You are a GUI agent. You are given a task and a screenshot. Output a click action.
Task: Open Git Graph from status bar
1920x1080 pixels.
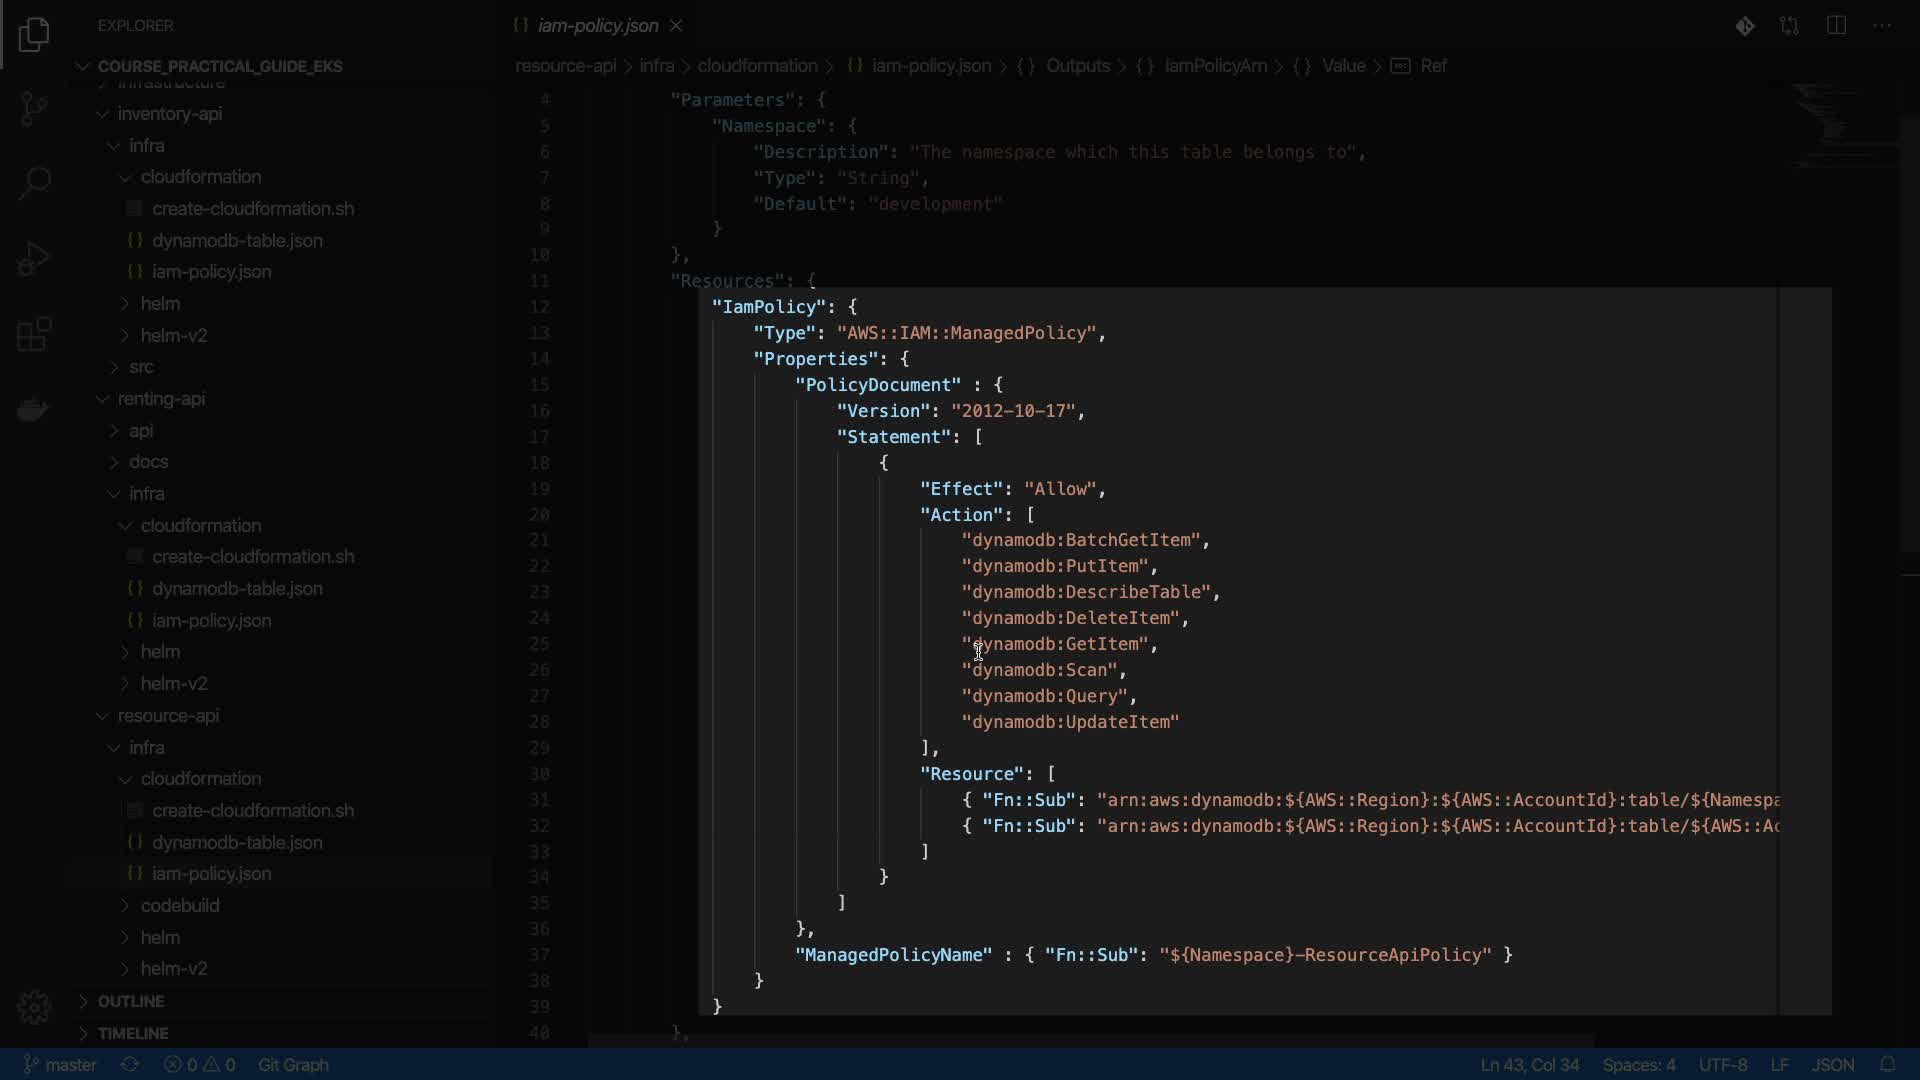click(x=293, y=1064)
